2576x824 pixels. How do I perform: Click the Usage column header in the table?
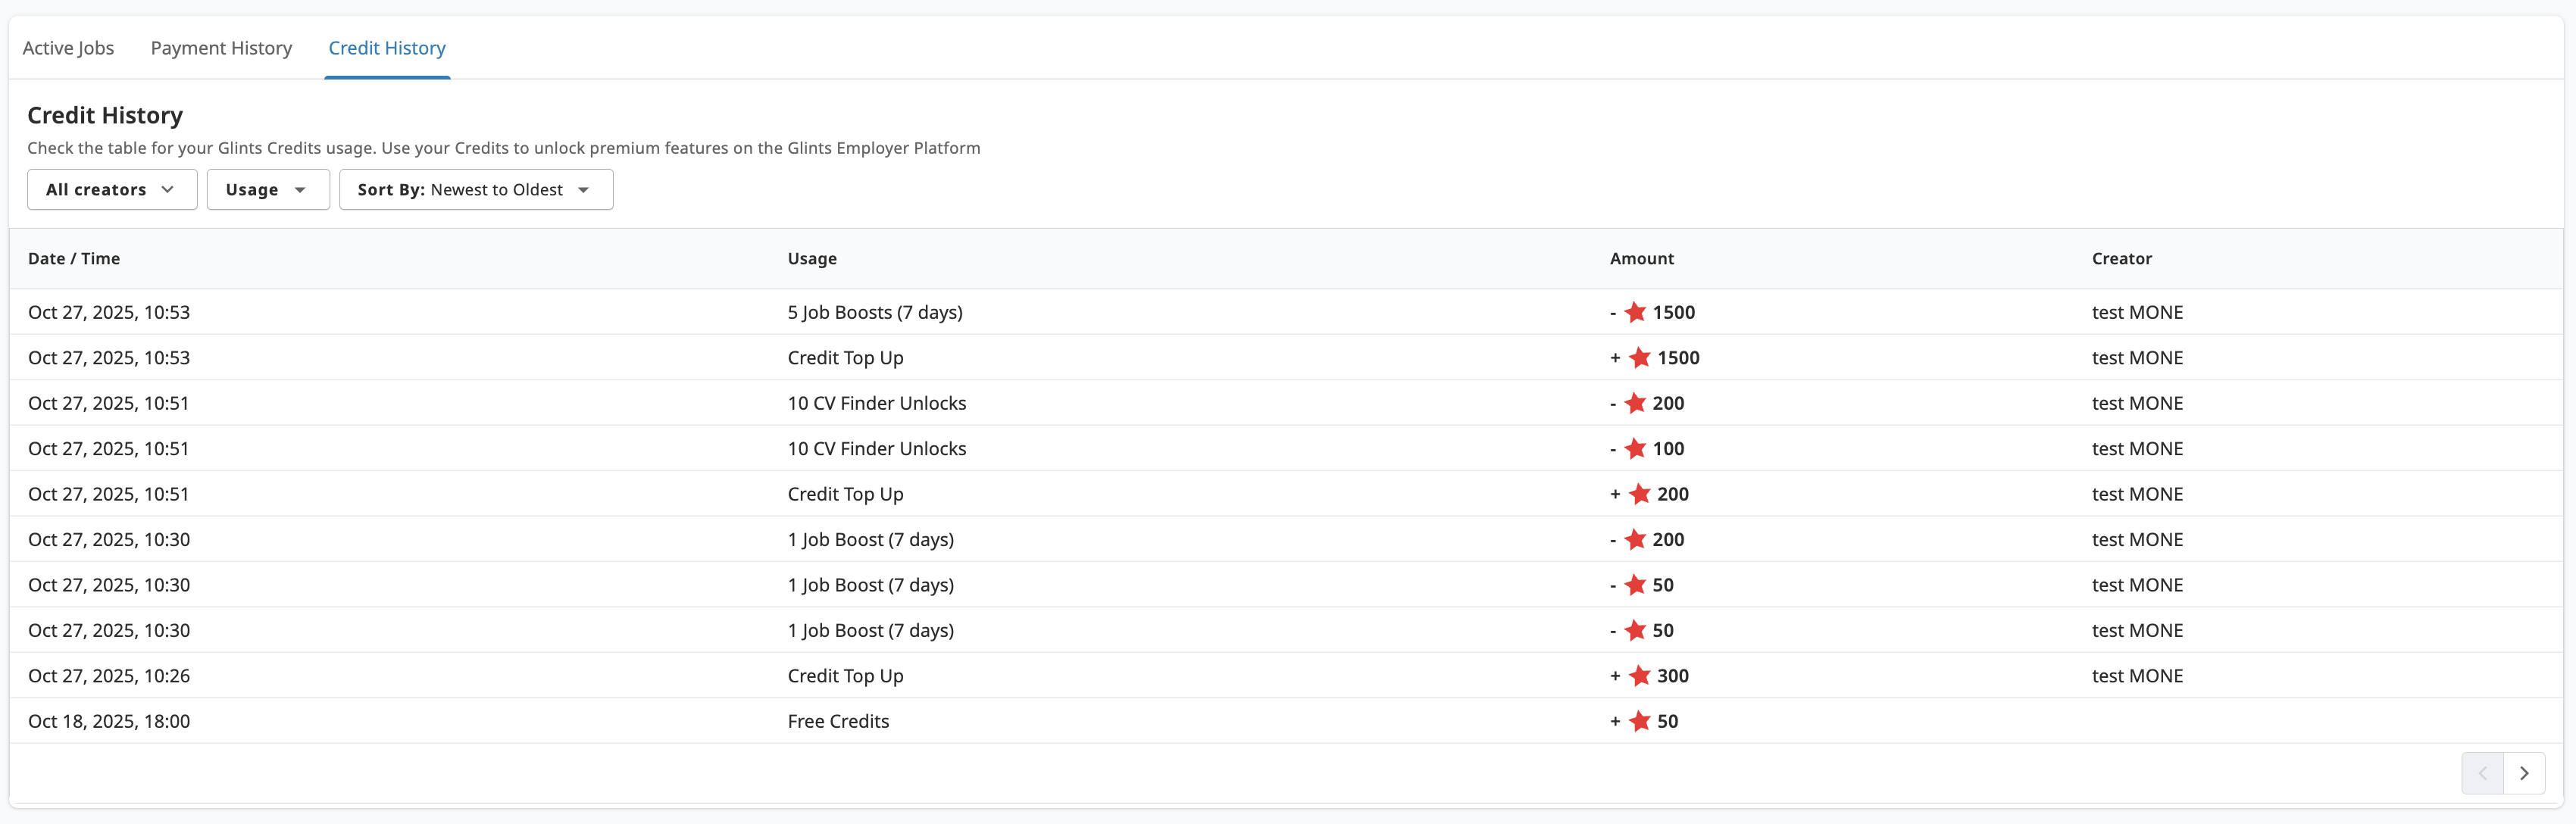point(811,258)
